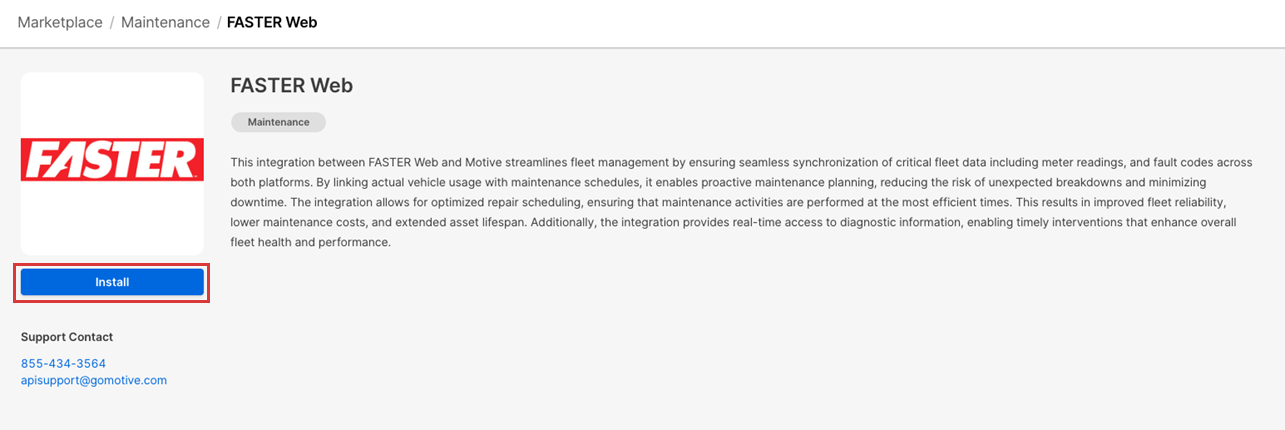Click the white space of the logo card above the logo

point(112,106)
